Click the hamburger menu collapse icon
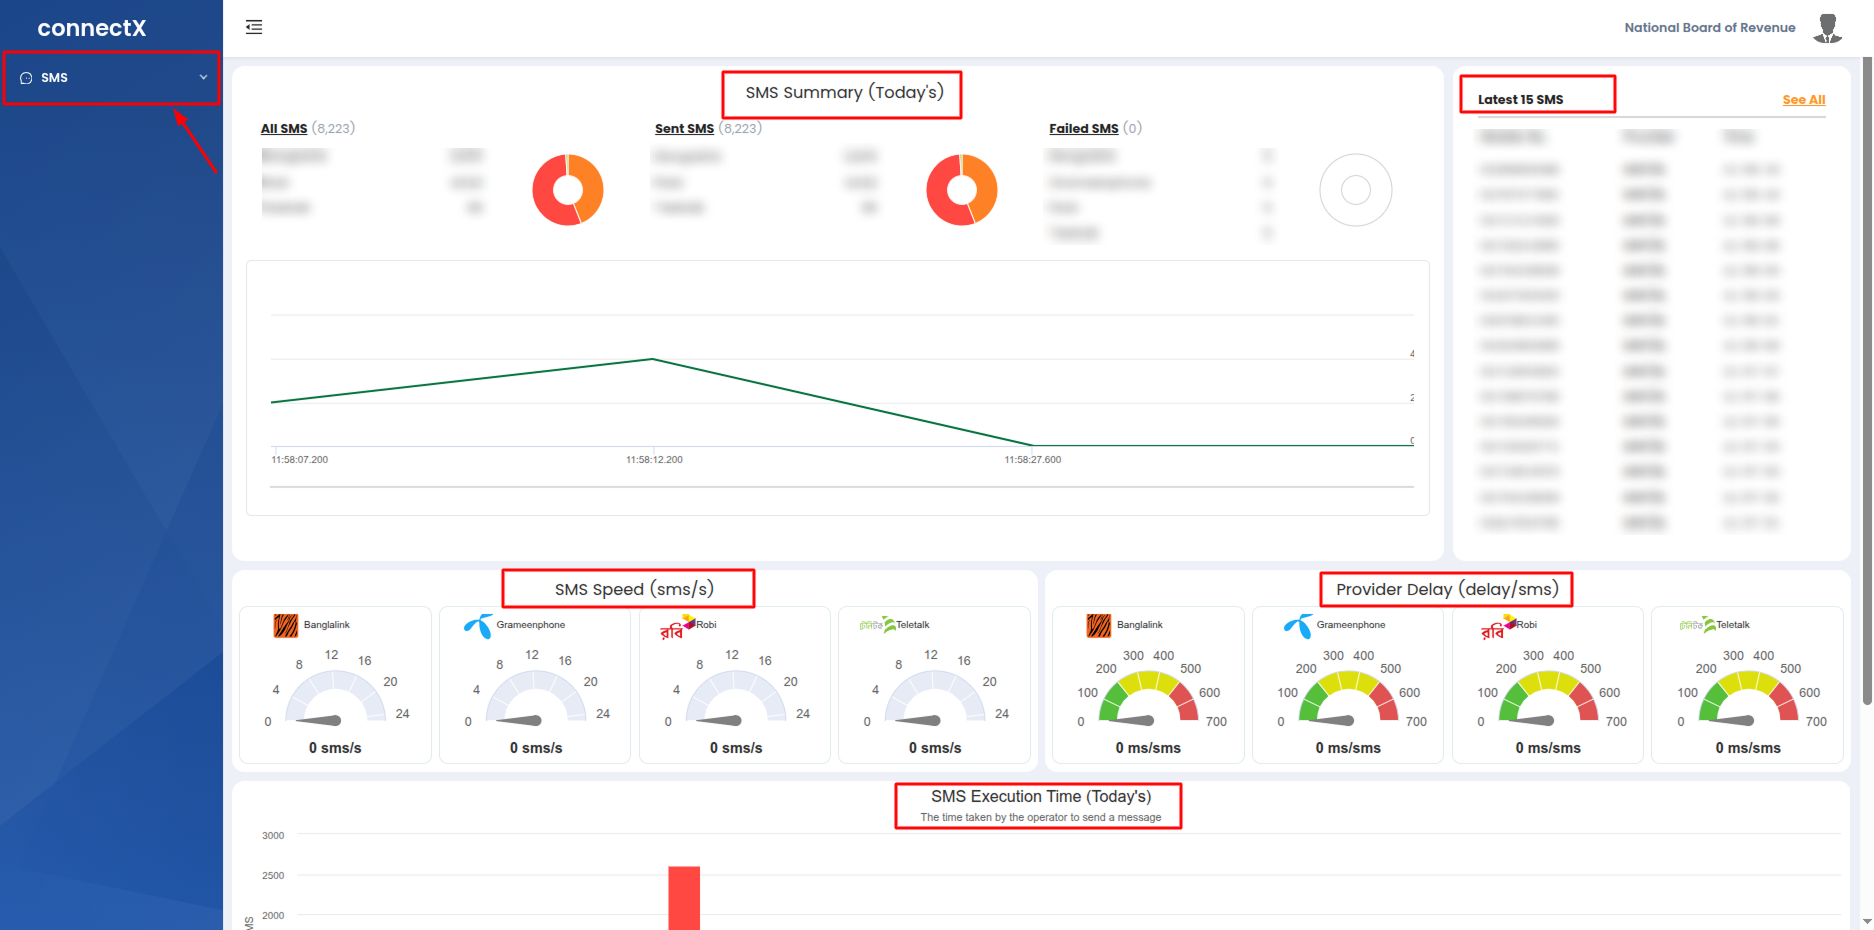 pos(254,27)
